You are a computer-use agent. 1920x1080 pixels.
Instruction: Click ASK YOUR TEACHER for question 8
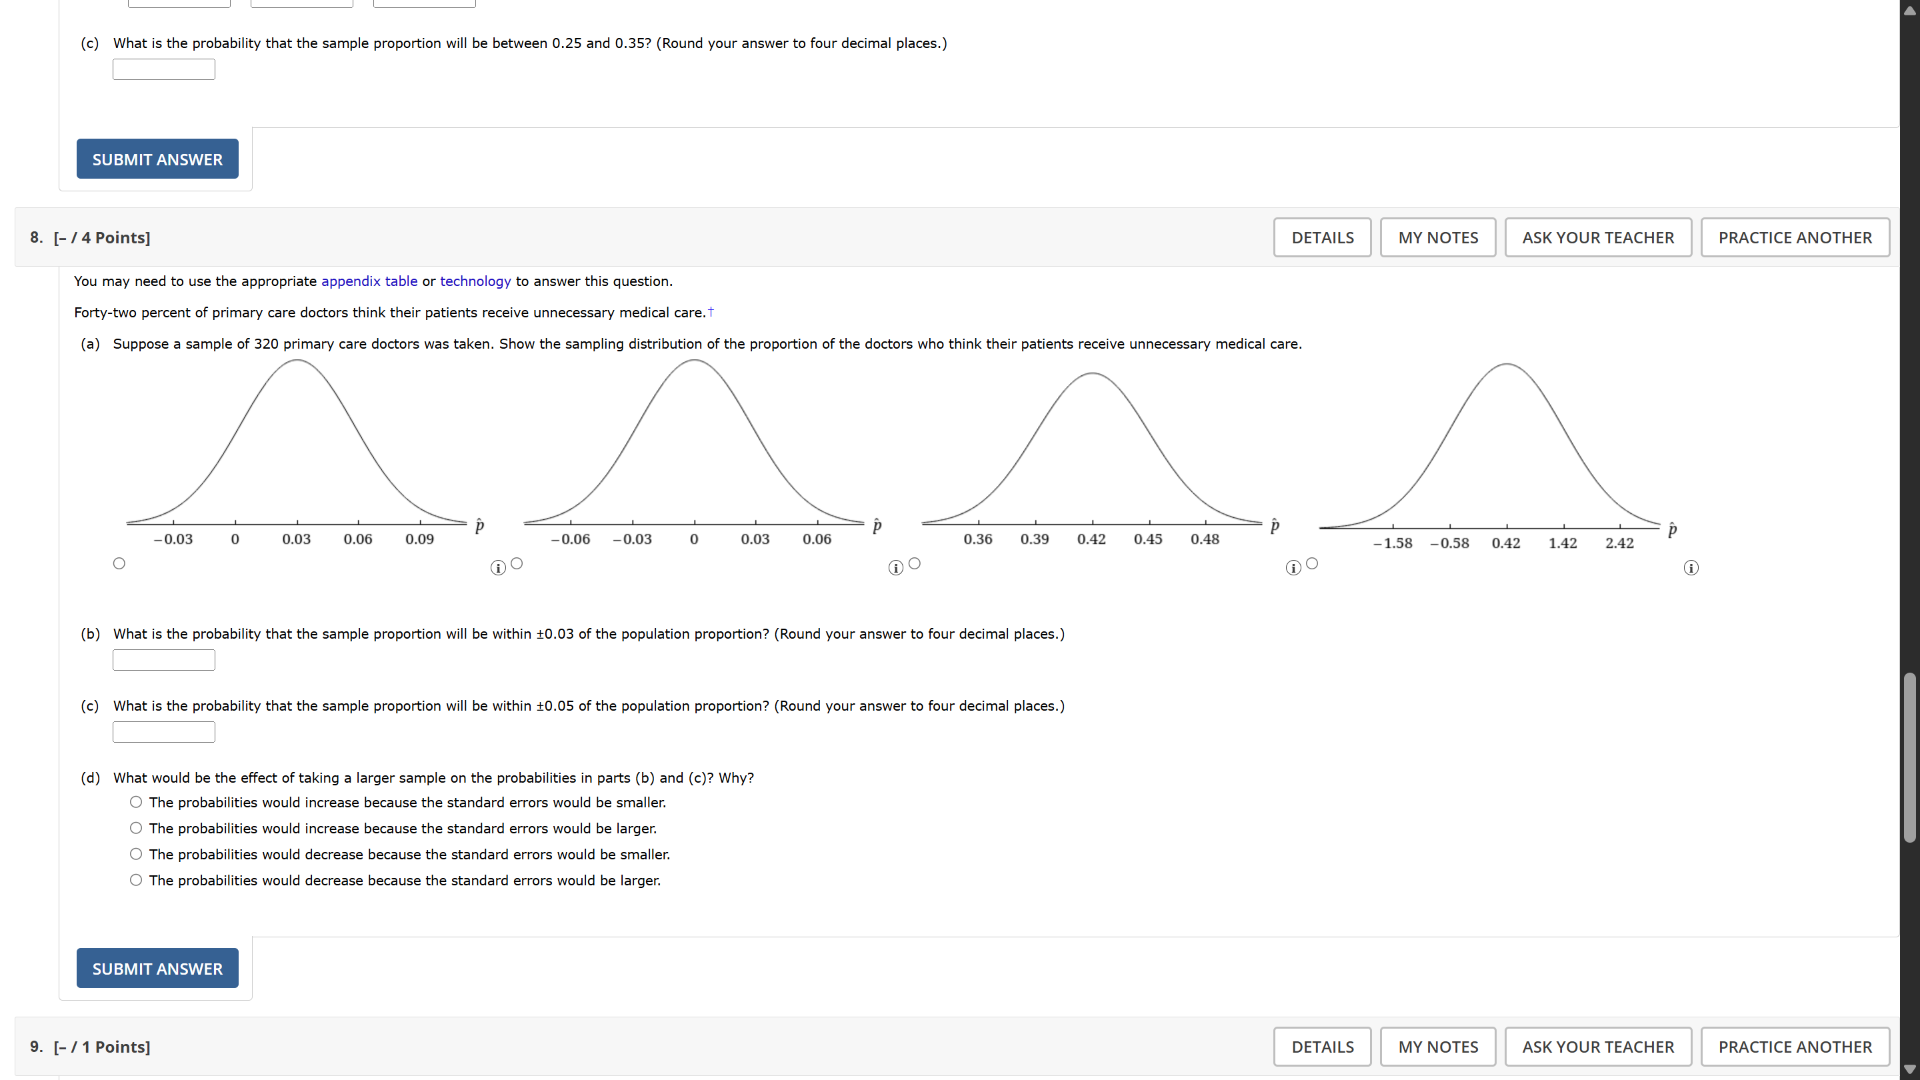click(1597, 237)
